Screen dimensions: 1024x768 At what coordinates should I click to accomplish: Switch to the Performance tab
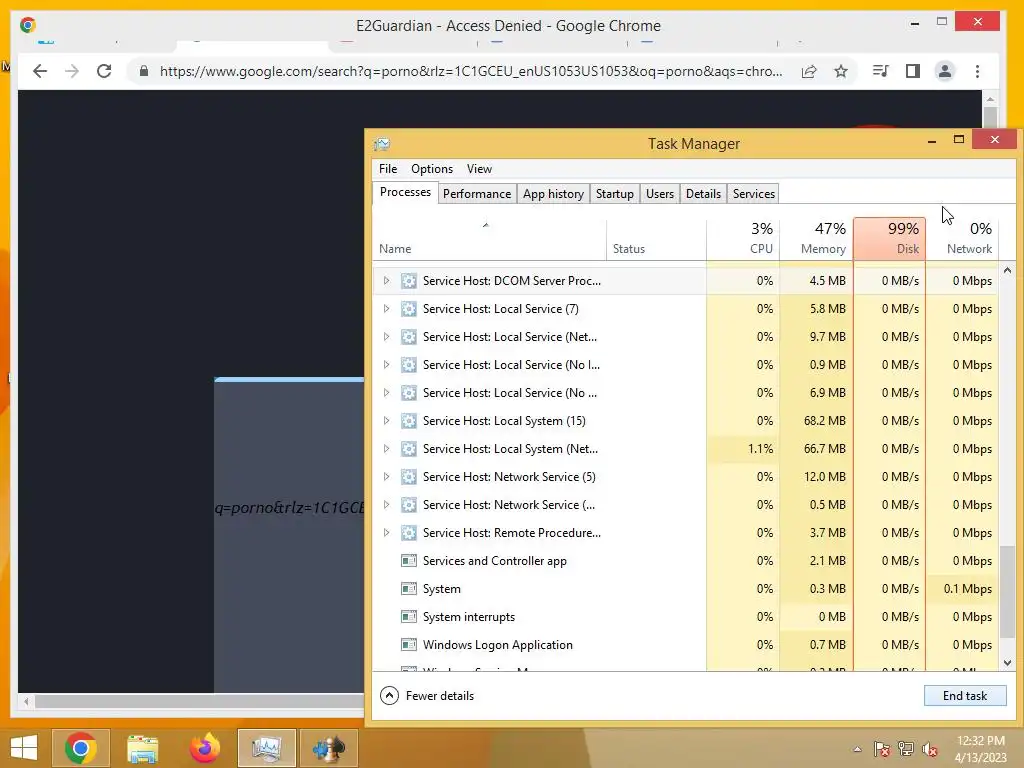[x=477, y=194]
